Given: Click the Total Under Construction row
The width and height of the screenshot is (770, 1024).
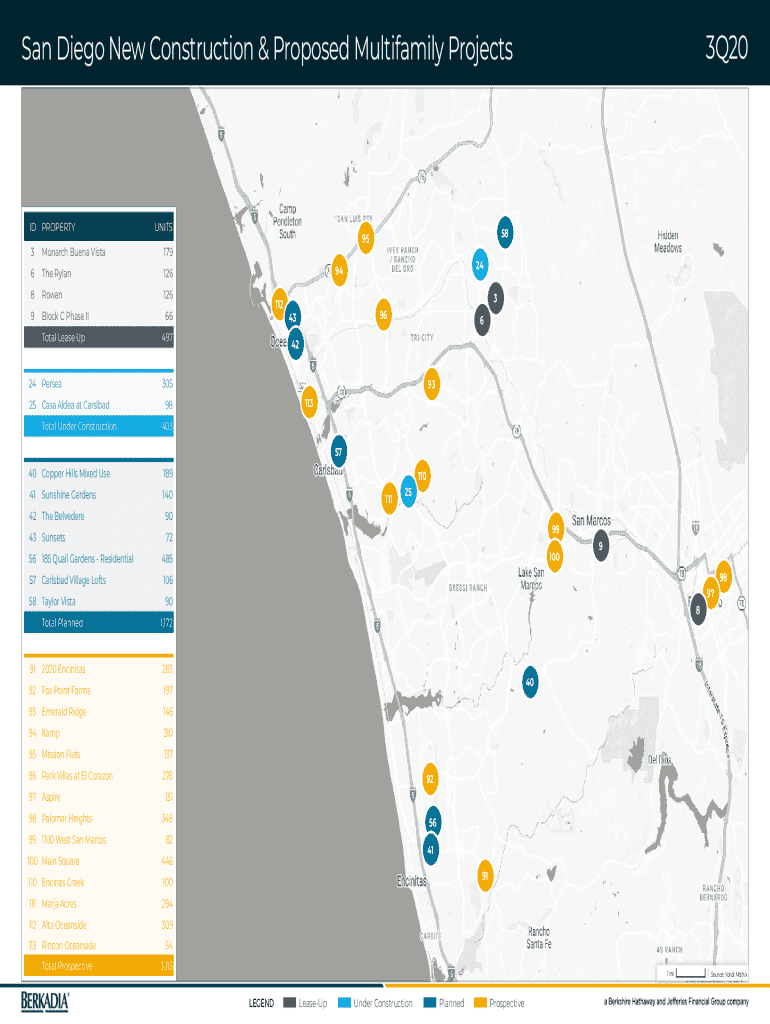Looking at the screenshot, I should click(99, 427).
